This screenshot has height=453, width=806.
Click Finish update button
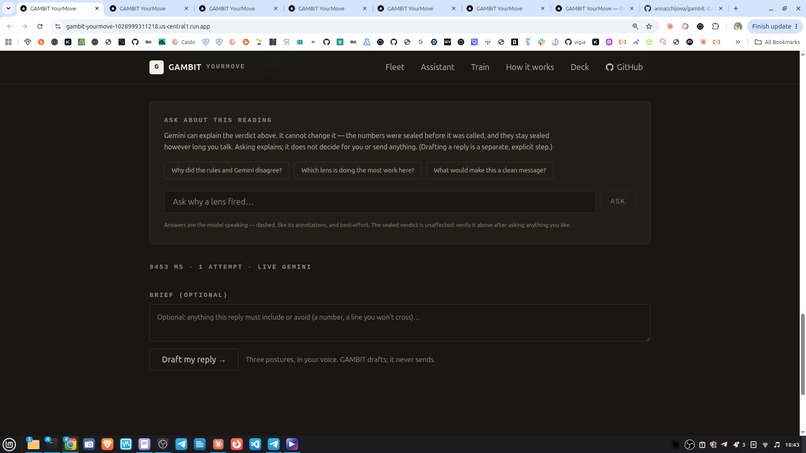tap(775, 26)
